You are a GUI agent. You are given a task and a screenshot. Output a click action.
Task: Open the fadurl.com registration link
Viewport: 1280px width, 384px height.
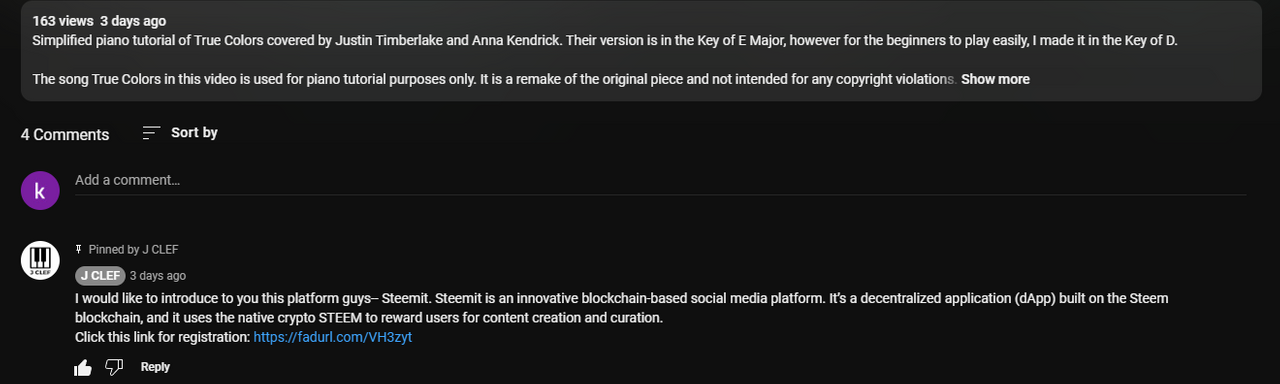(x=333, y=337)
